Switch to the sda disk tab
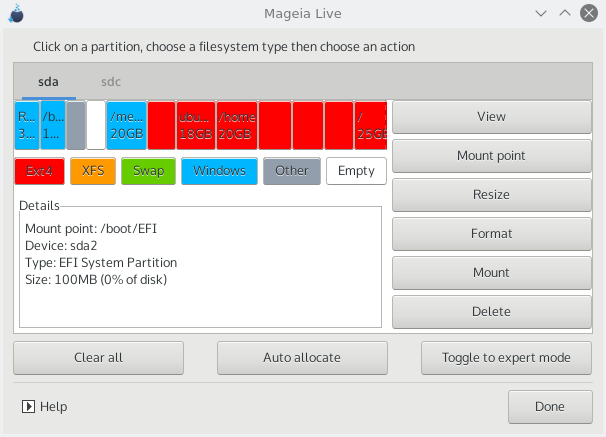 tap(48, 81)
